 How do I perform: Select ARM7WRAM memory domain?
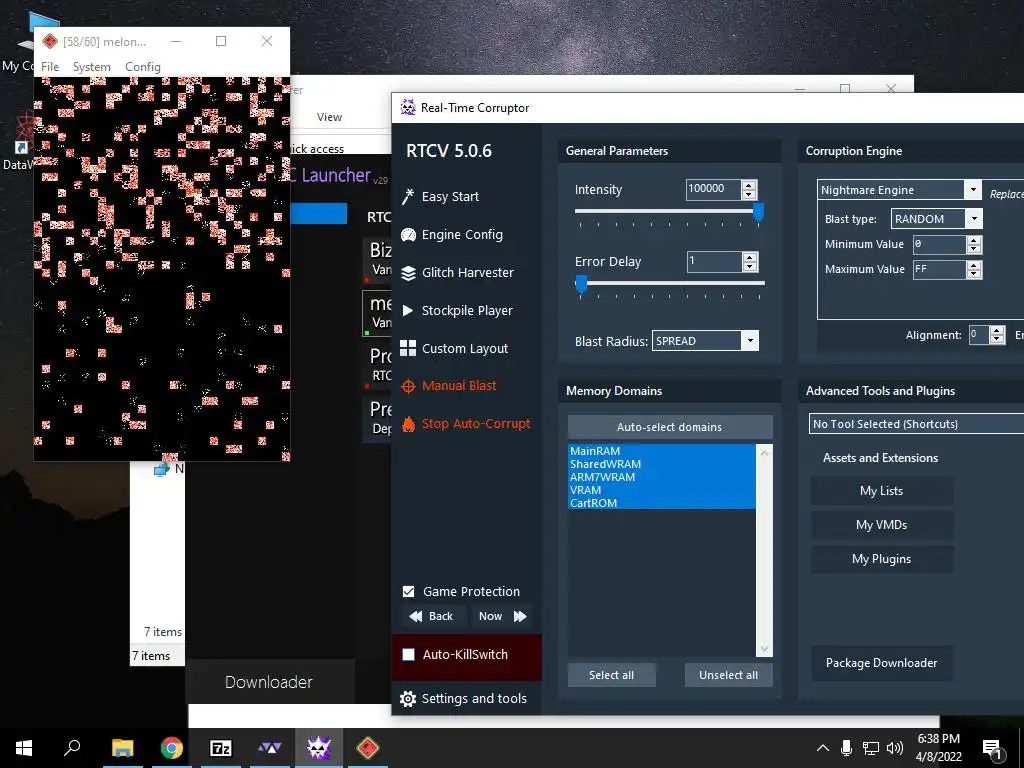pos(662,477)
